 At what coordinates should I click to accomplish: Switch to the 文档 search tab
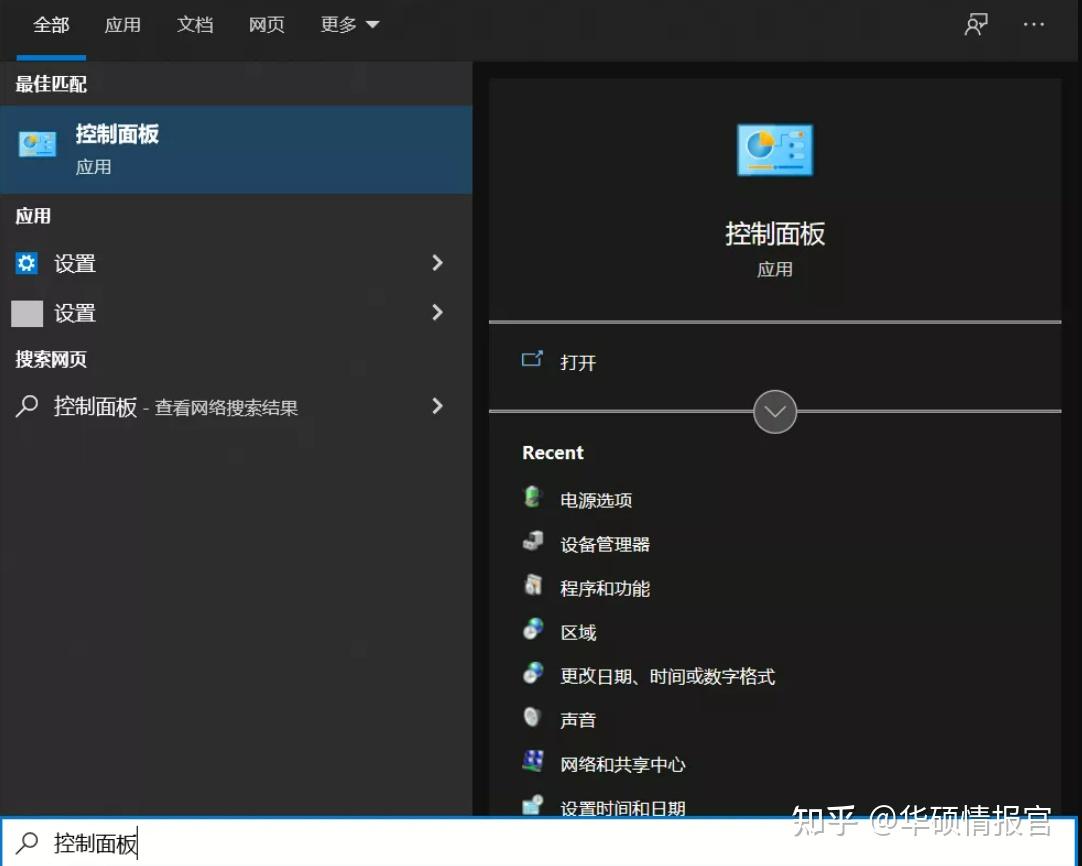[x=195, y=24]
